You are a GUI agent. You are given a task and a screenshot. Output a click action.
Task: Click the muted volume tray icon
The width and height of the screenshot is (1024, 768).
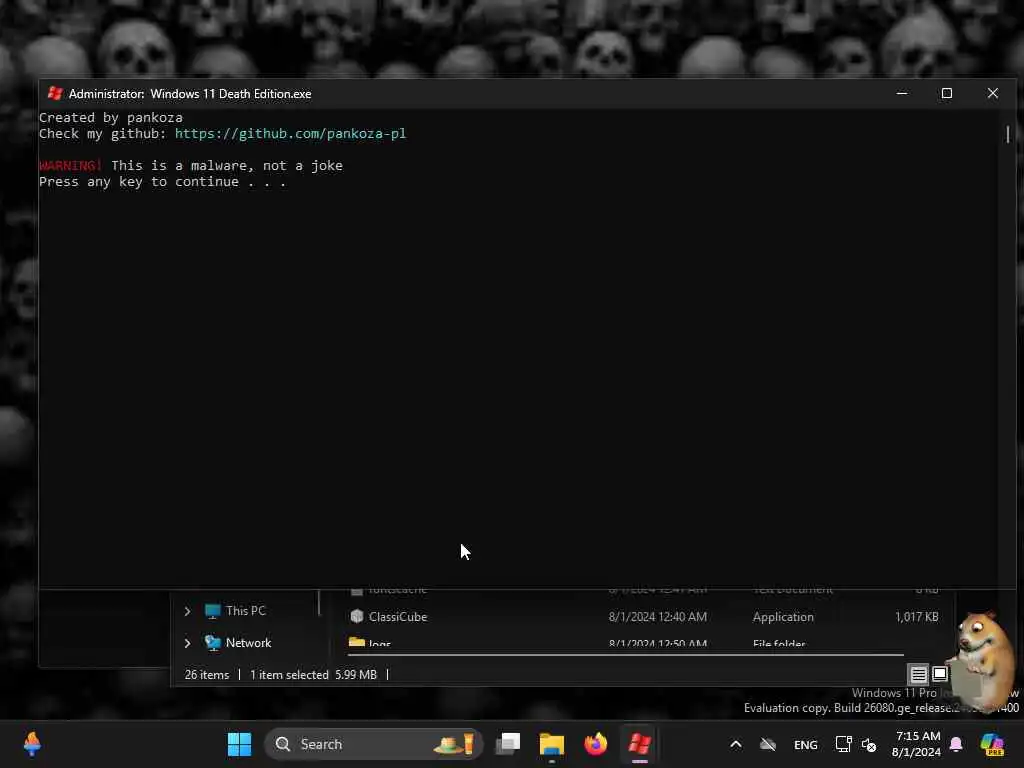coord(869,744)
